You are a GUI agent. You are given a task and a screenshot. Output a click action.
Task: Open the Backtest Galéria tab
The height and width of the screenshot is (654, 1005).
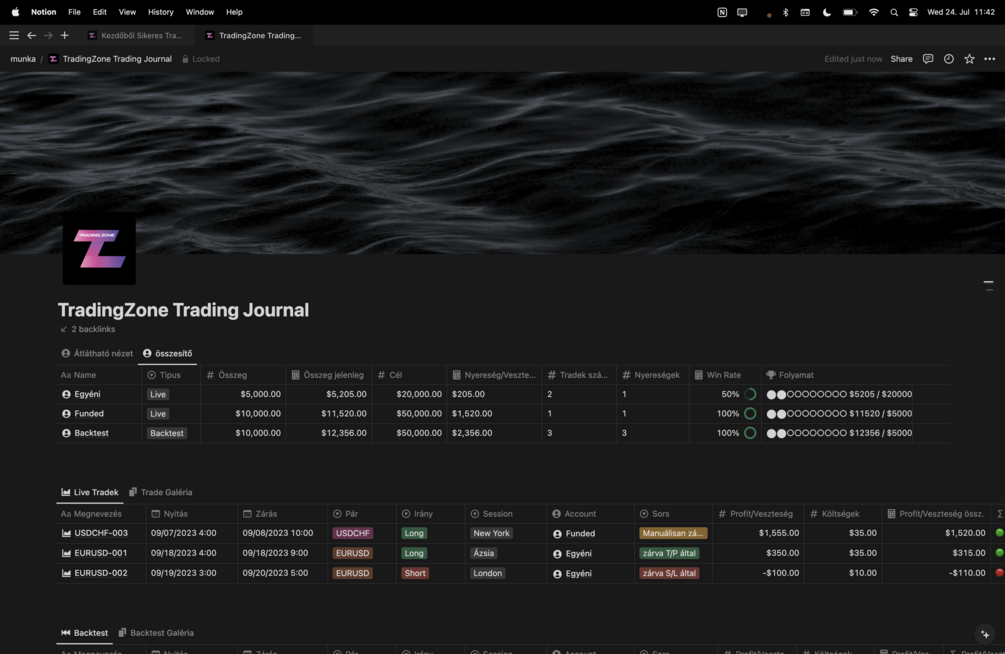[x=156, y=633]
